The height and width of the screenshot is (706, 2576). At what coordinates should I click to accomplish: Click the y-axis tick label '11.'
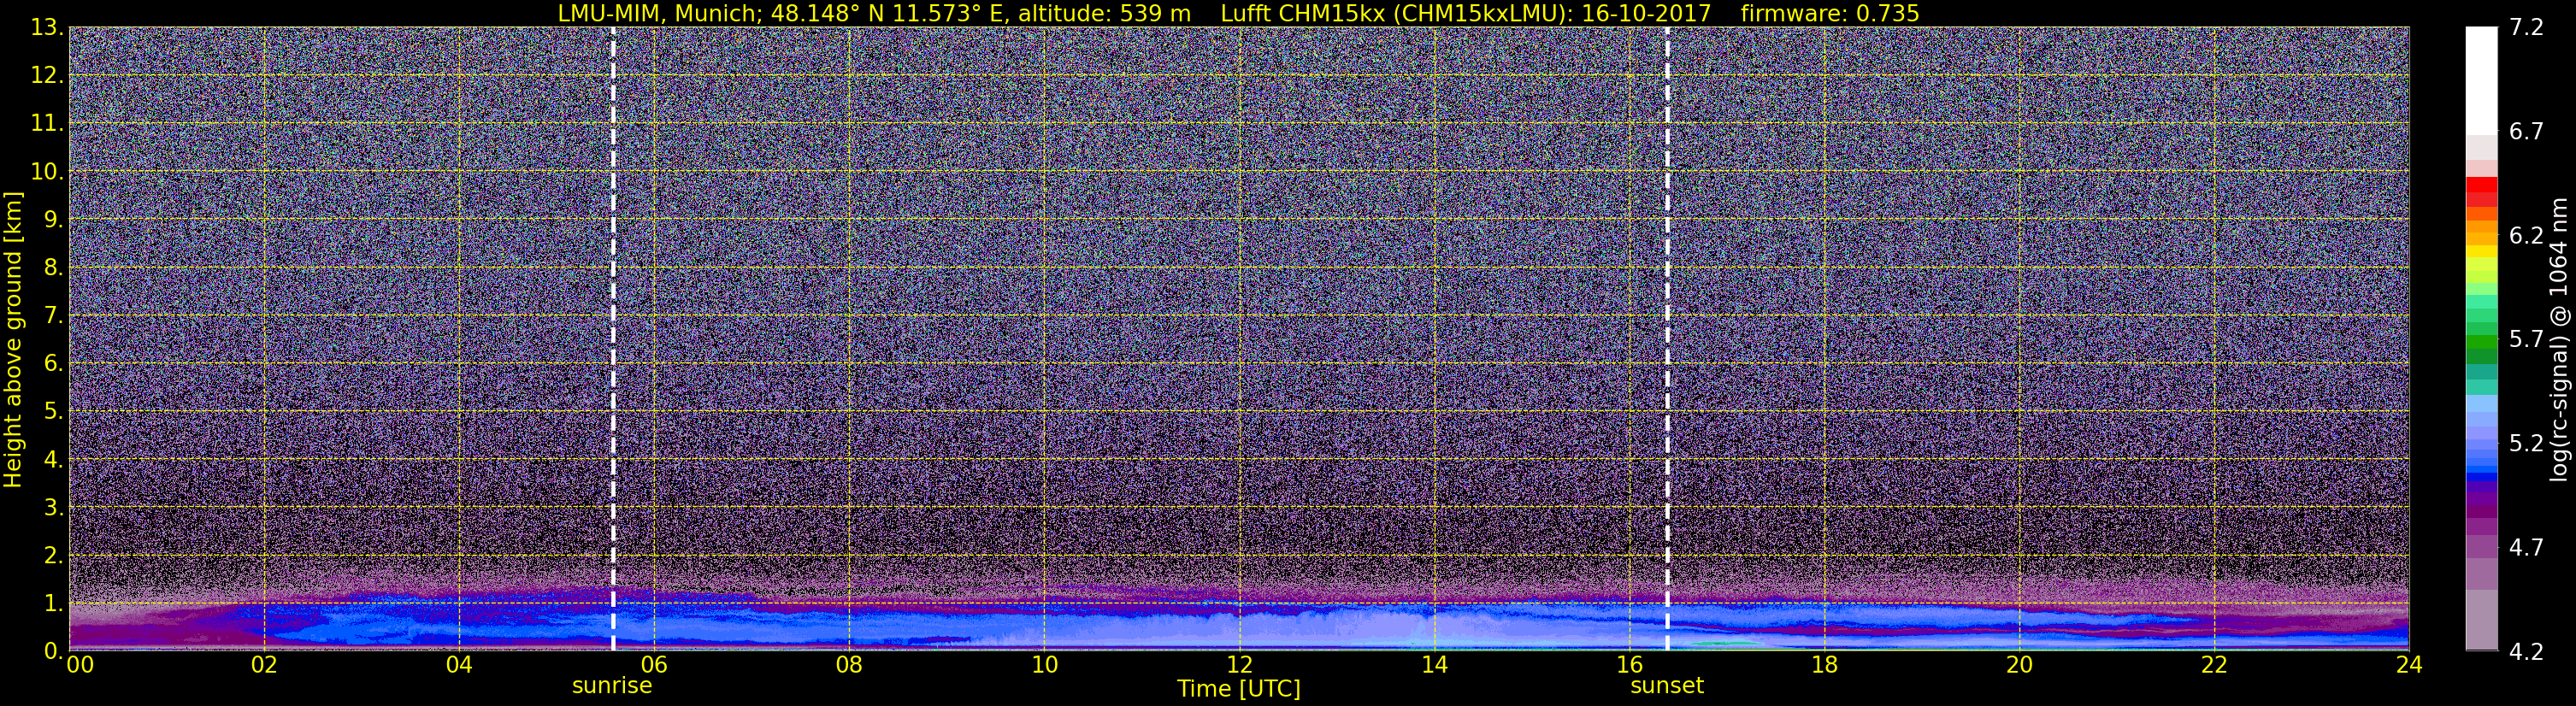[46, 123]
